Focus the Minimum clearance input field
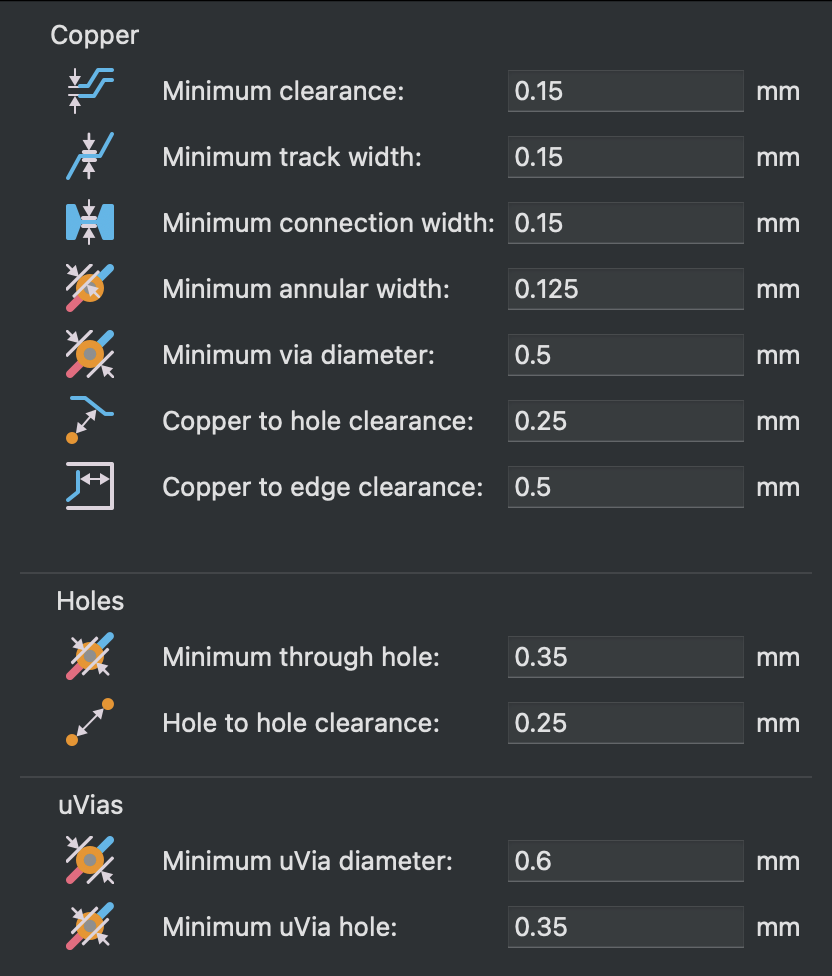 (x=625, y=91)
